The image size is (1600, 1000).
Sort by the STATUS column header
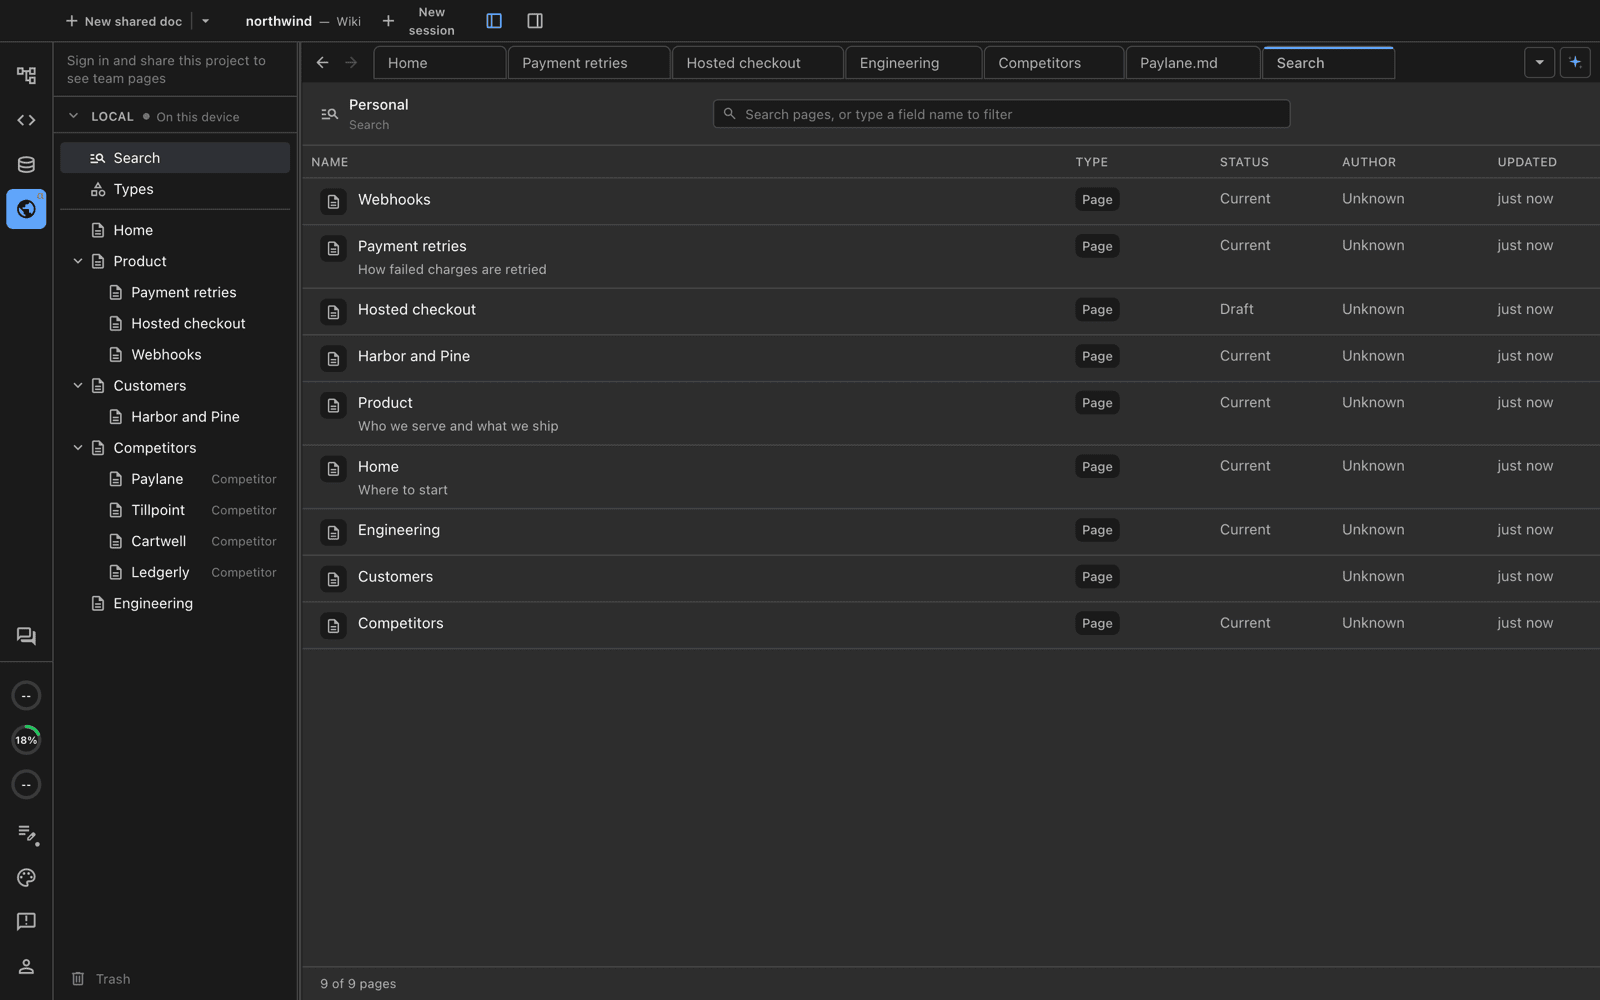click(1244, 162)
